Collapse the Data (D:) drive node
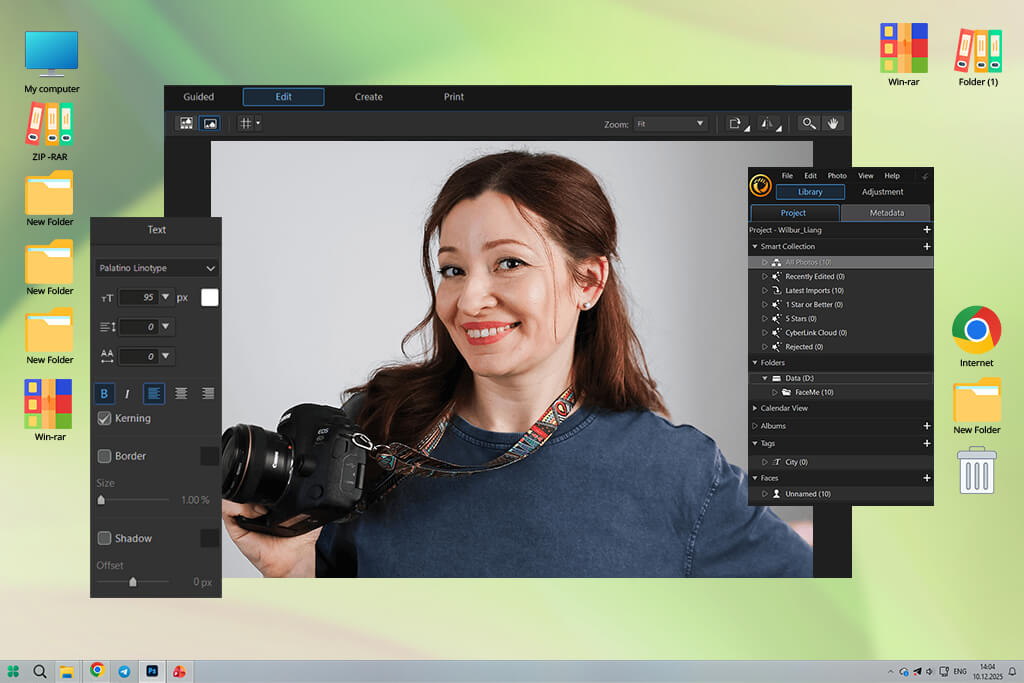This screenshot has height=683, width=1024. 765,378
